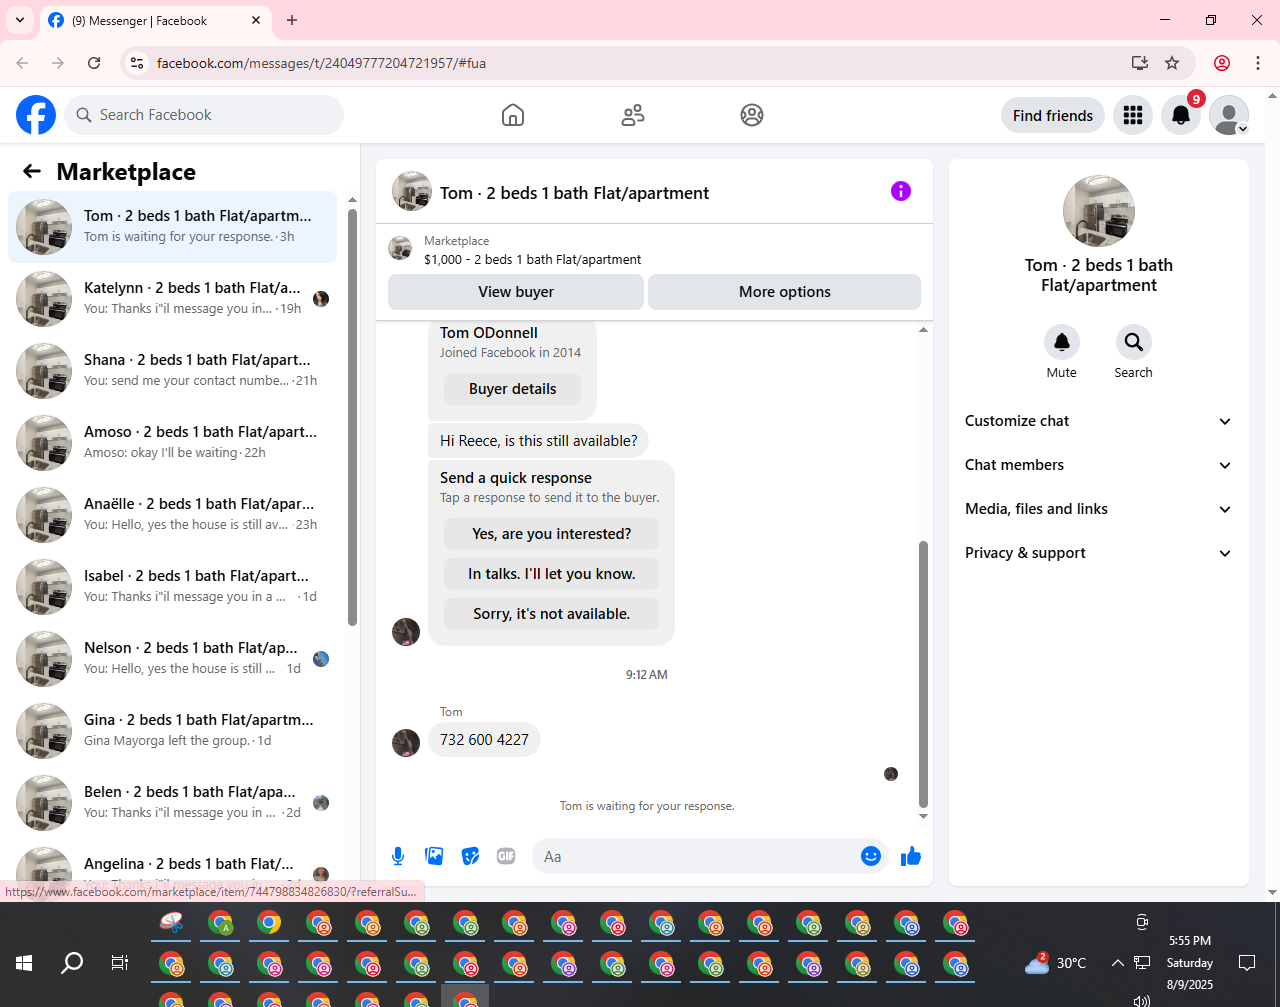Open the Windows notification center
1280x1007 pixels.
1247,963
